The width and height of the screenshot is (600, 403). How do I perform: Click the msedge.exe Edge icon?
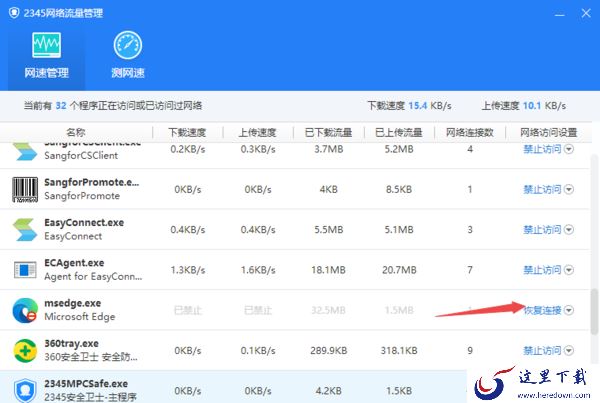(x=25, y=310)
